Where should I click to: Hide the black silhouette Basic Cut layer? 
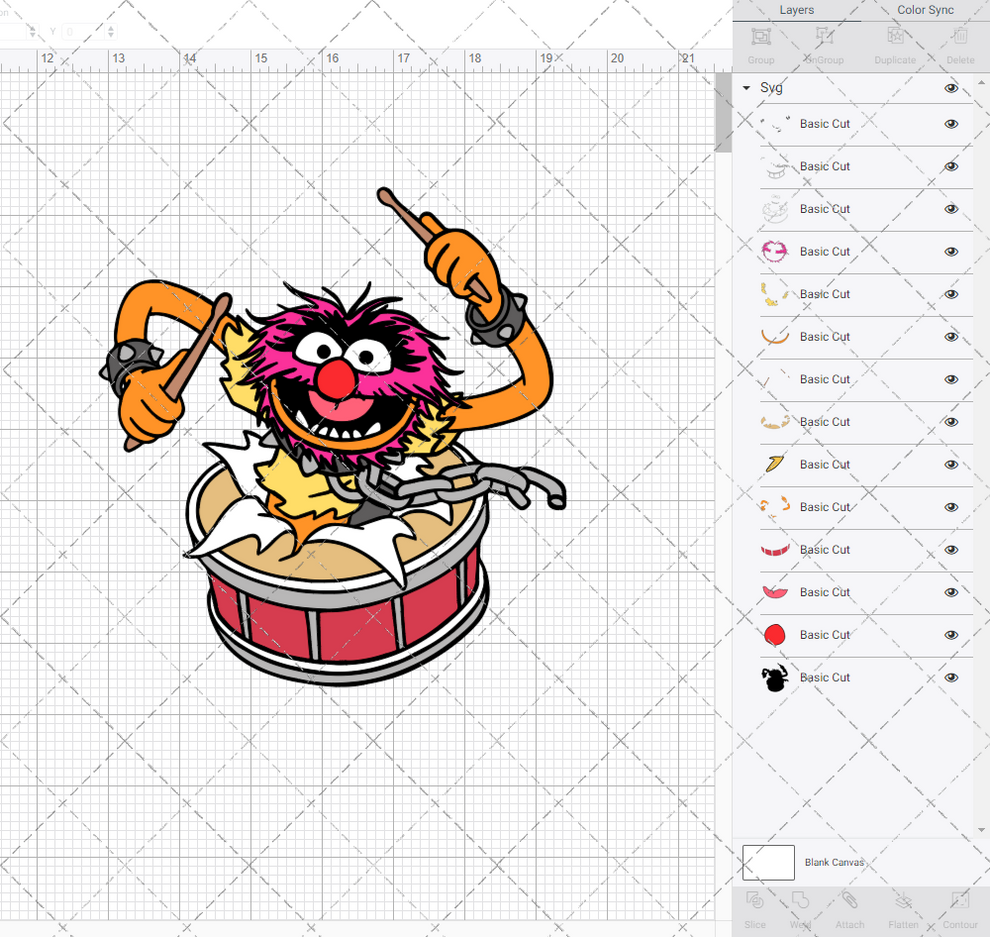[x=951, y=677]
